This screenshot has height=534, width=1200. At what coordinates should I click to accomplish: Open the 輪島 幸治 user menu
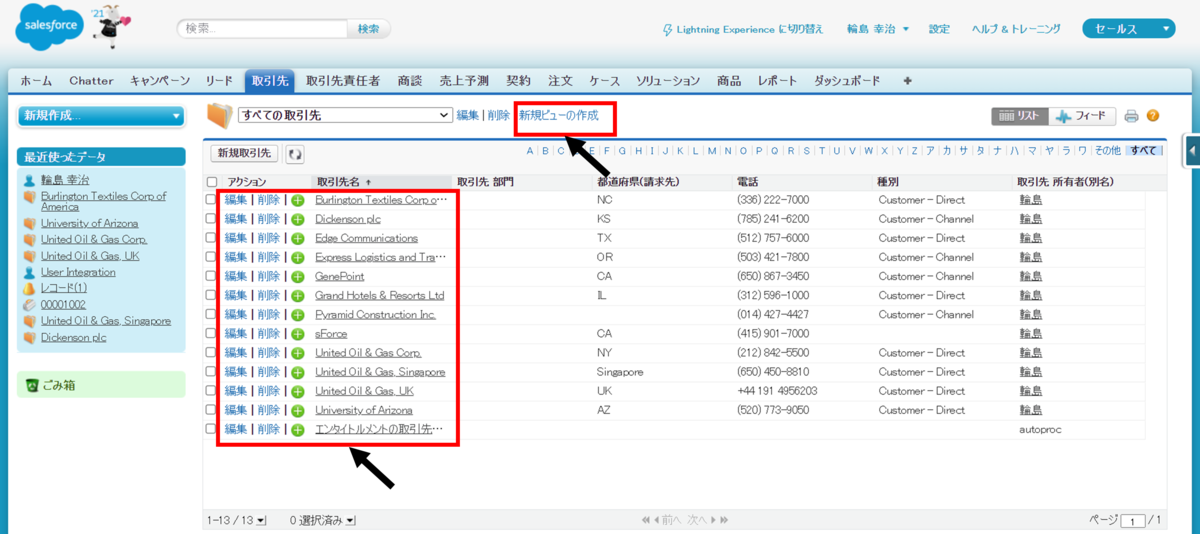(x=878, y=29)
